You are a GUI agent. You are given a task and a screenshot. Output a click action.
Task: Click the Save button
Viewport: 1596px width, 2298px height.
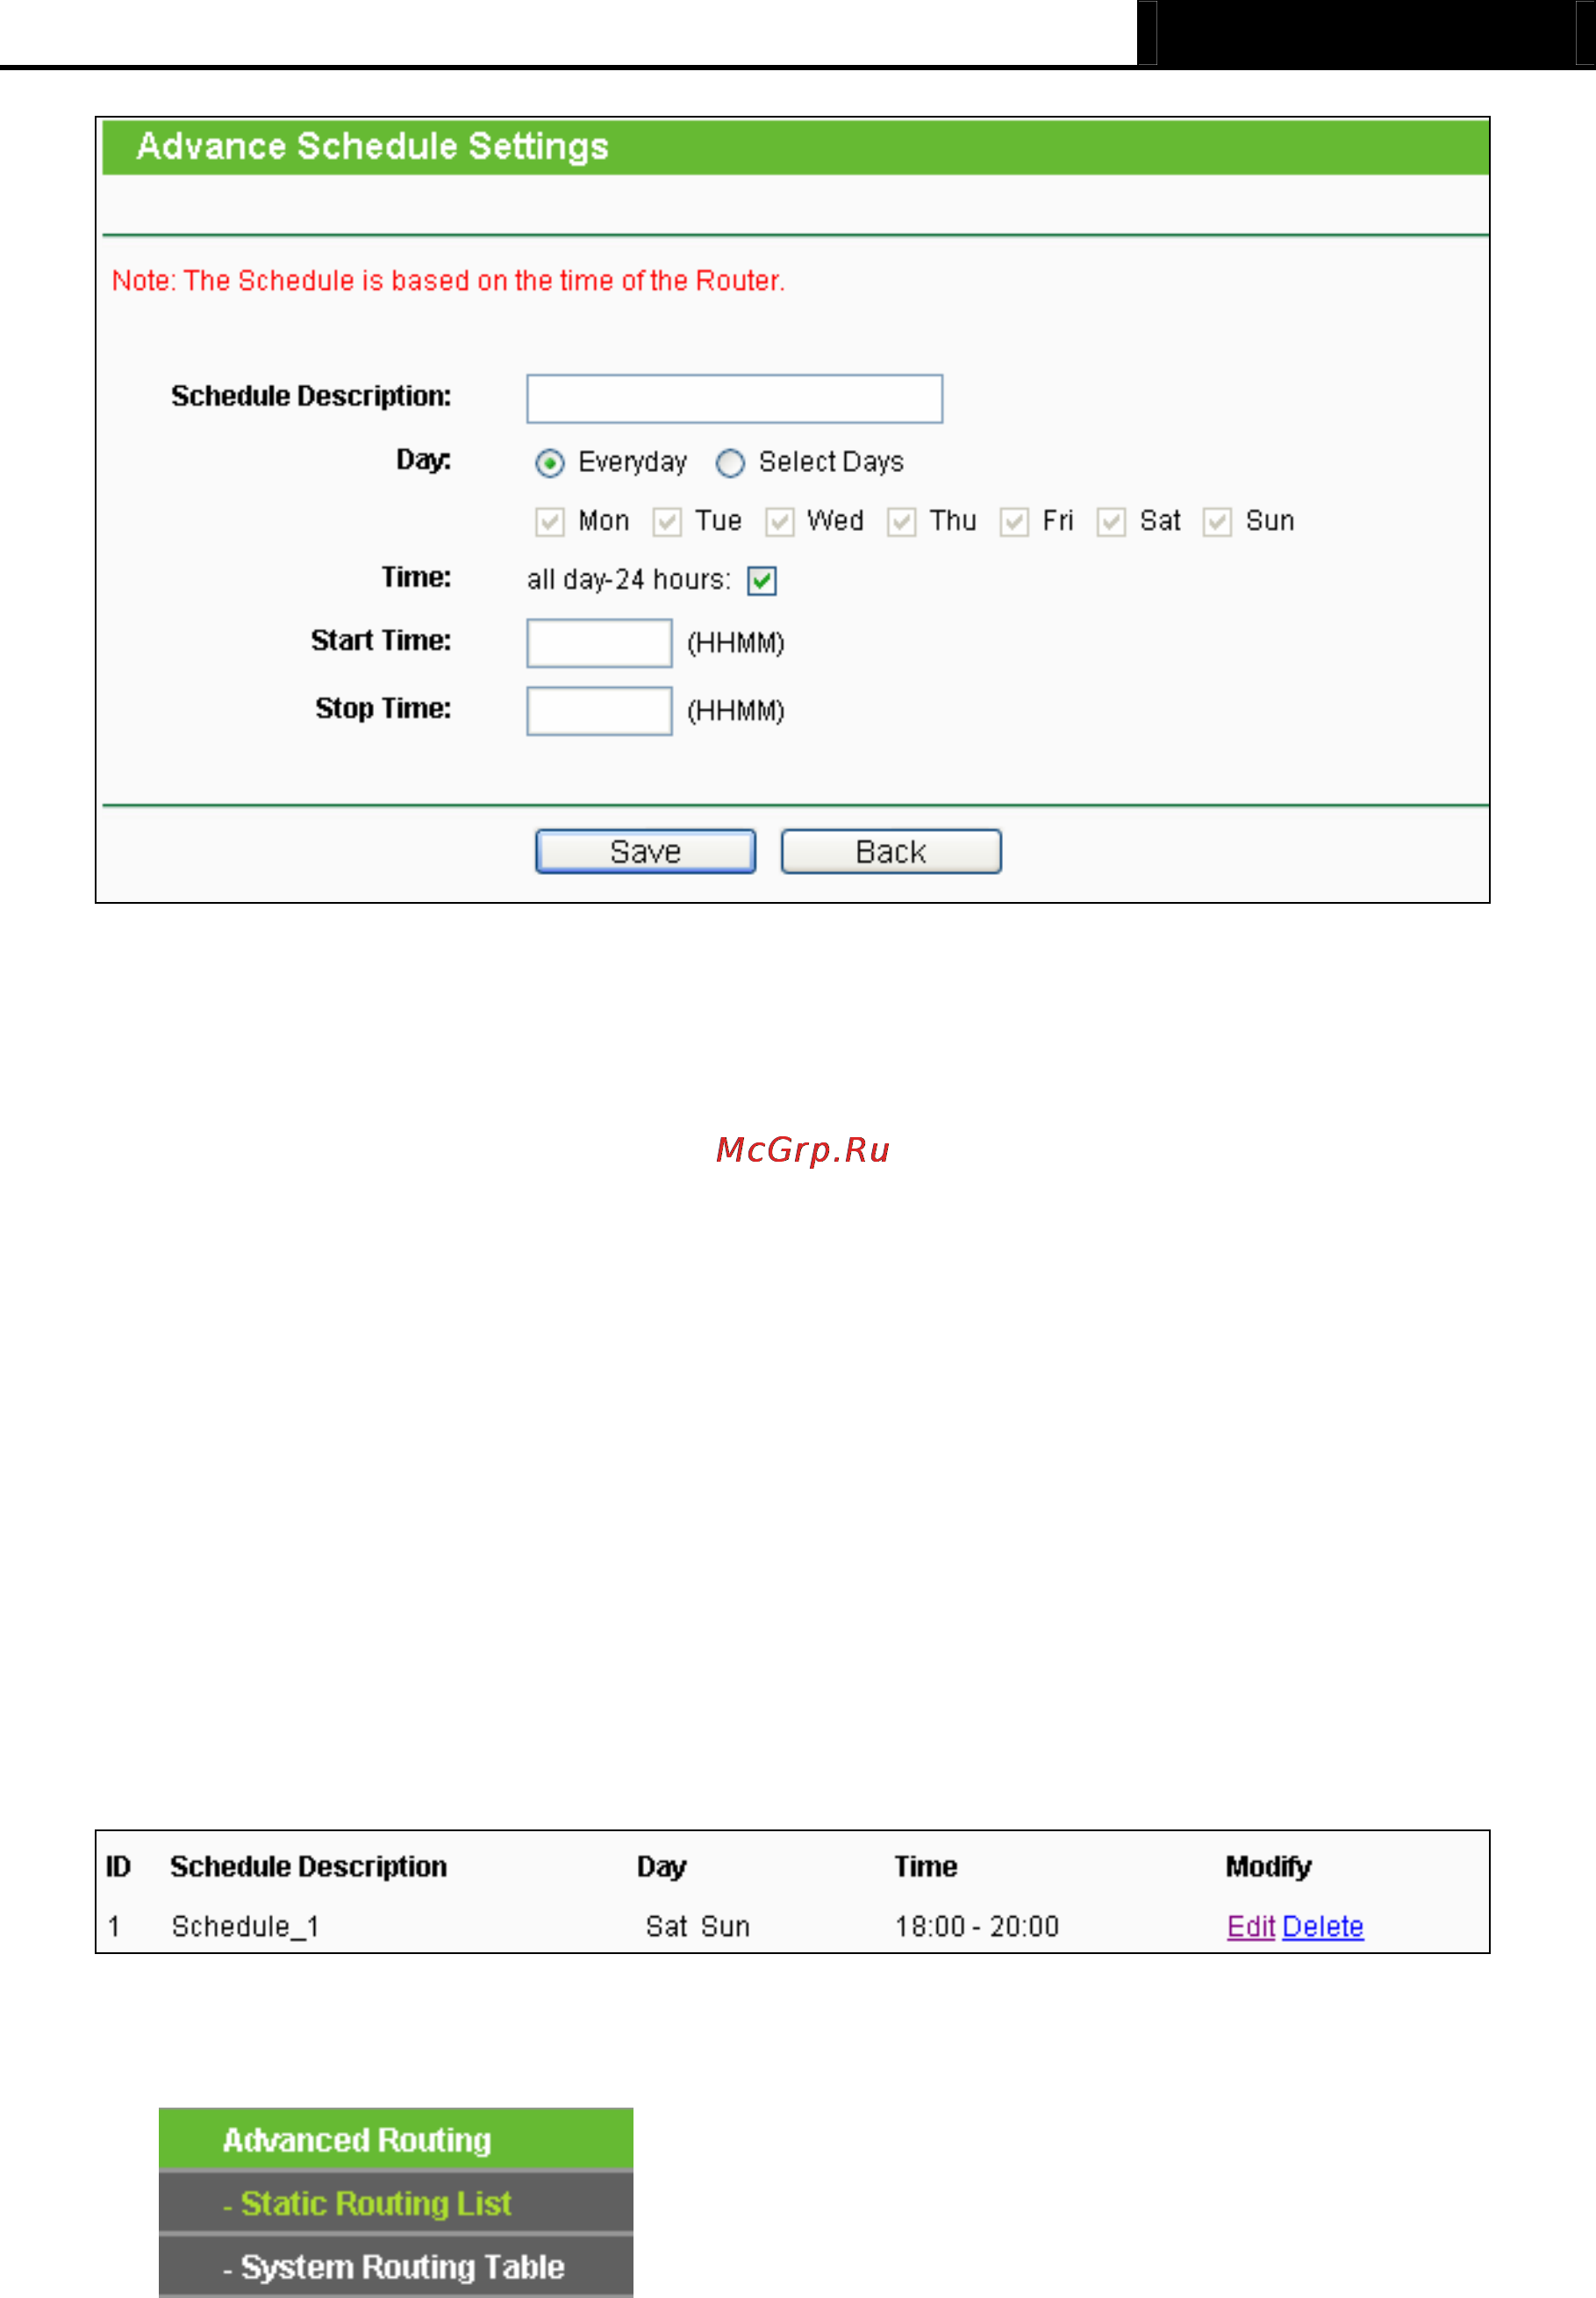click(646, 852)
